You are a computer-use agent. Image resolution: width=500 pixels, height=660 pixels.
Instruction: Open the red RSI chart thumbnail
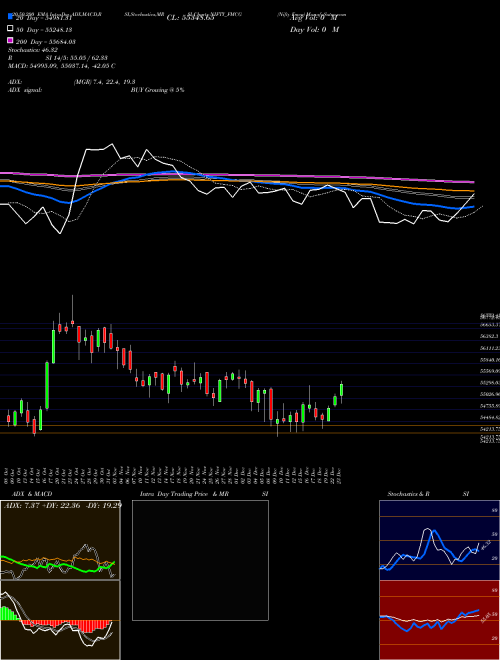[x=439, y=620]
